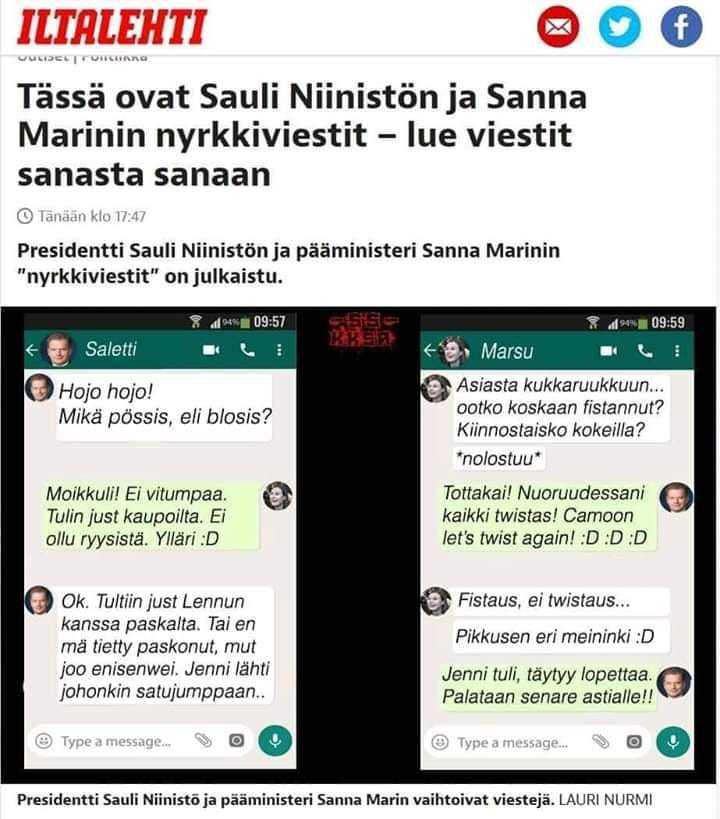Open three-dot menu in Marsu chat

677,351
